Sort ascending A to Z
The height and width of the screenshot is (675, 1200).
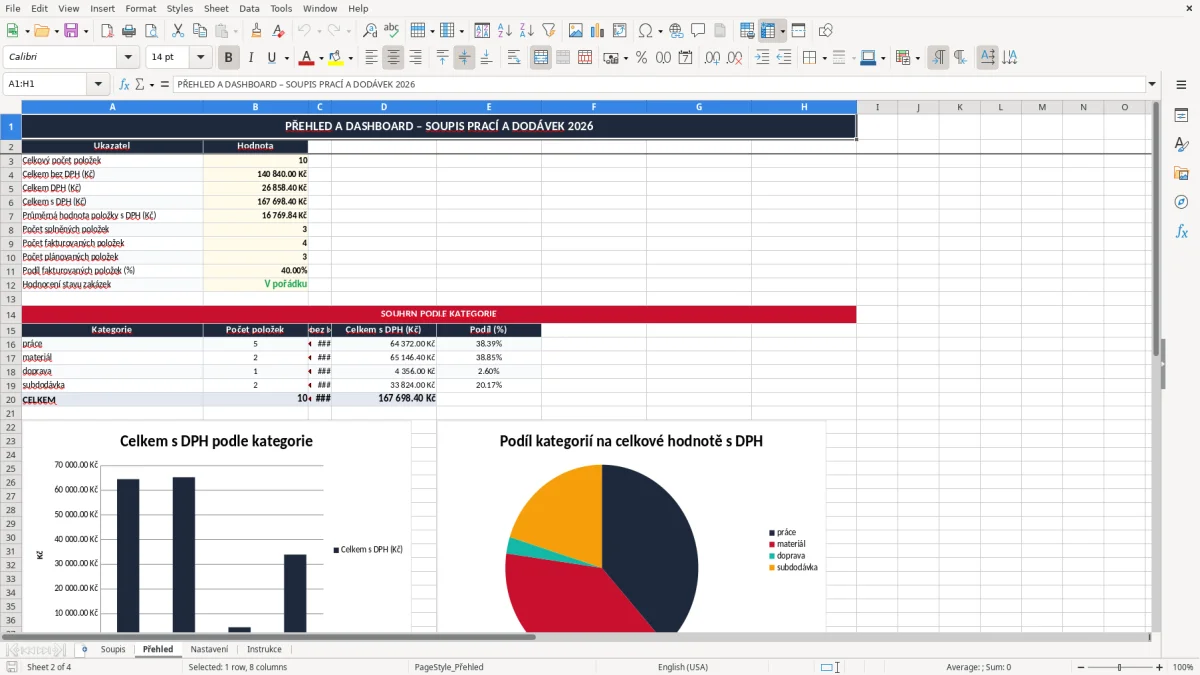(x=504, y=31)
